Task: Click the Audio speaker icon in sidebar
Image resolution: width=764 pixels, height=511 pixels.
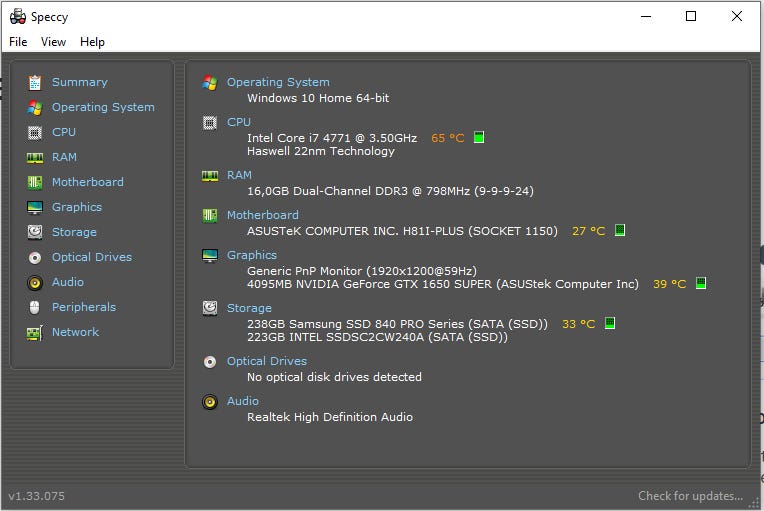Action: [35, 283]
